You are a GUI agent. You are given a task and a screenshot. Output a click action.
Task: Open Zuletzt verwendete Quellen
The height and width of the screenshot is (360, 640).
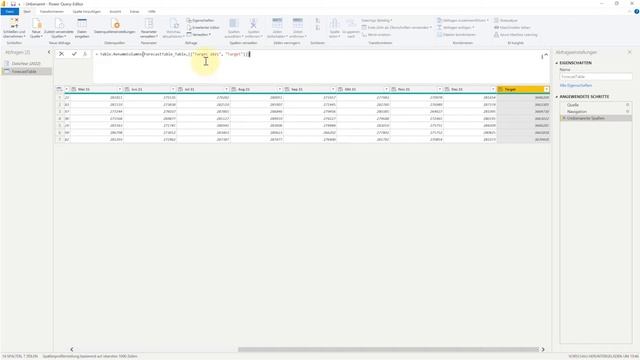[x=59, y=28]
